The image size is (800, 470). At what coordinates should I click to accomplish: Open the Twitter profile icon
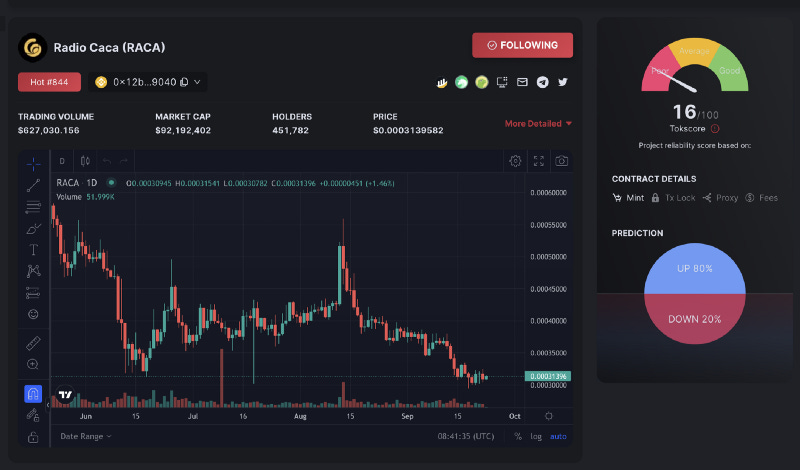pyautogui.click(x=563, y=82)
